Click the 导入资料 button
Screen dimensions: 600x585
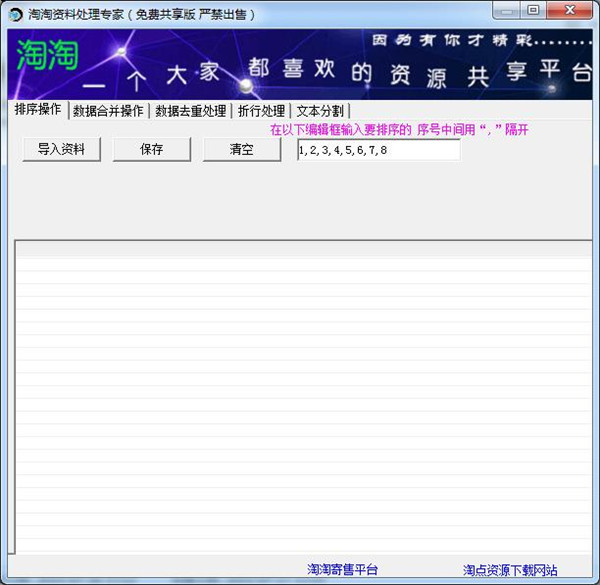[x=61, y=149]
